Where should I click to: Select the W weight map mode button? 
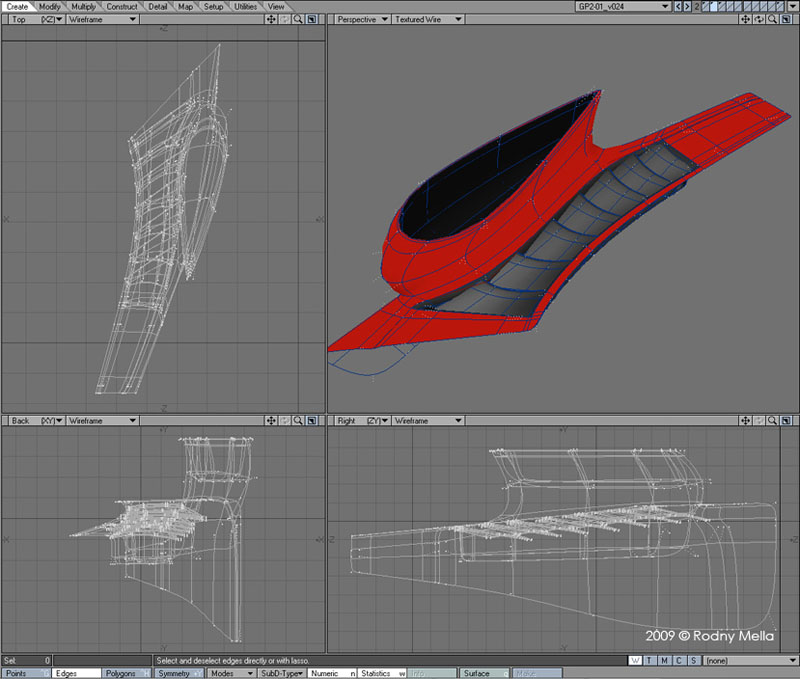point(636,660)
